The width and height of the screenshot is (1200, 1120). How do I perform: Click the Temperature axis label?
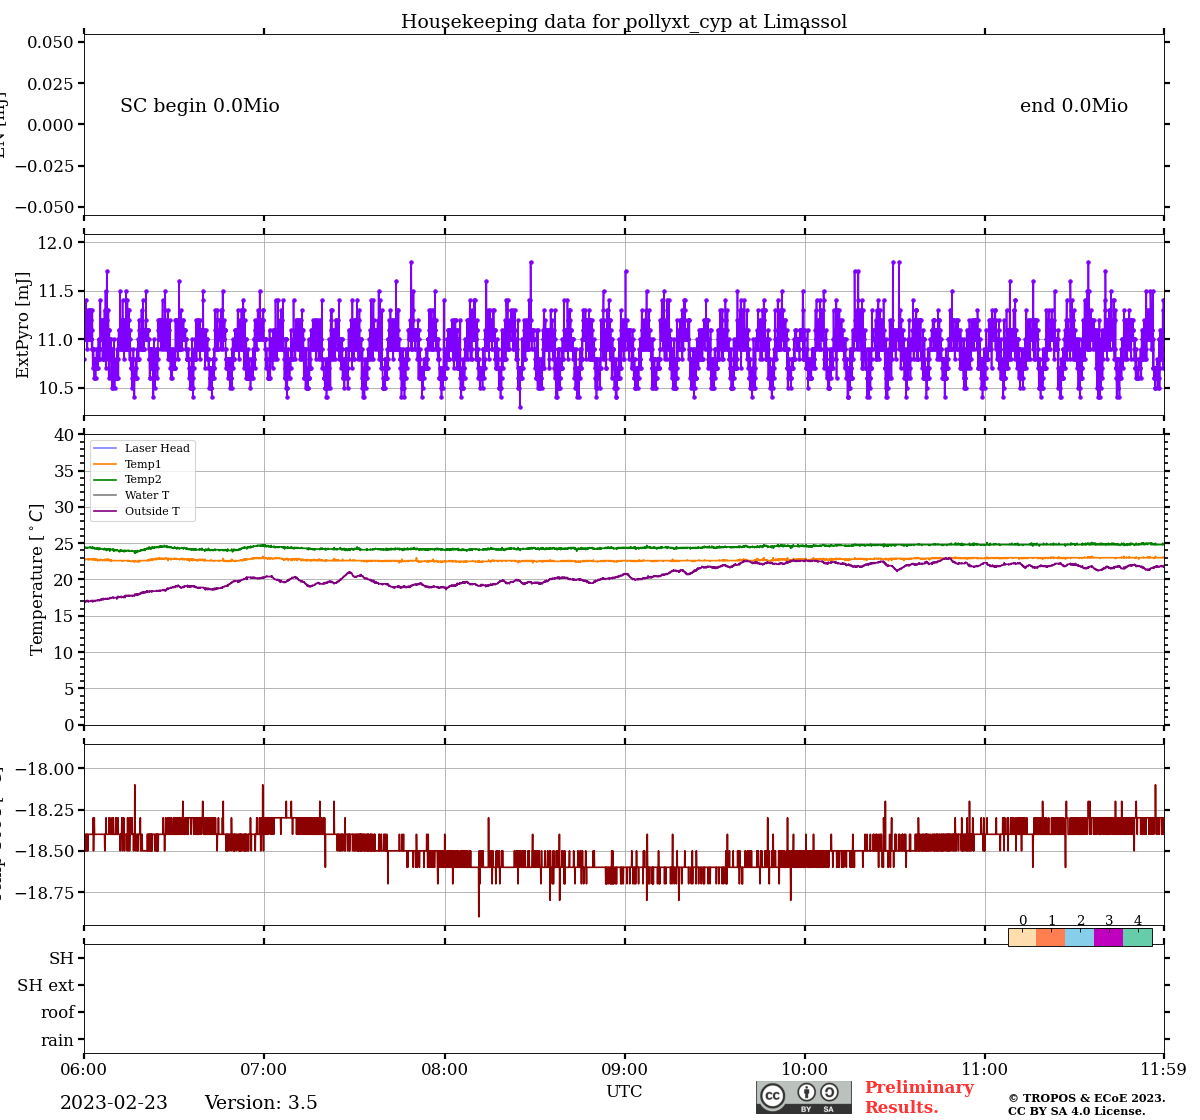[37, 579]
